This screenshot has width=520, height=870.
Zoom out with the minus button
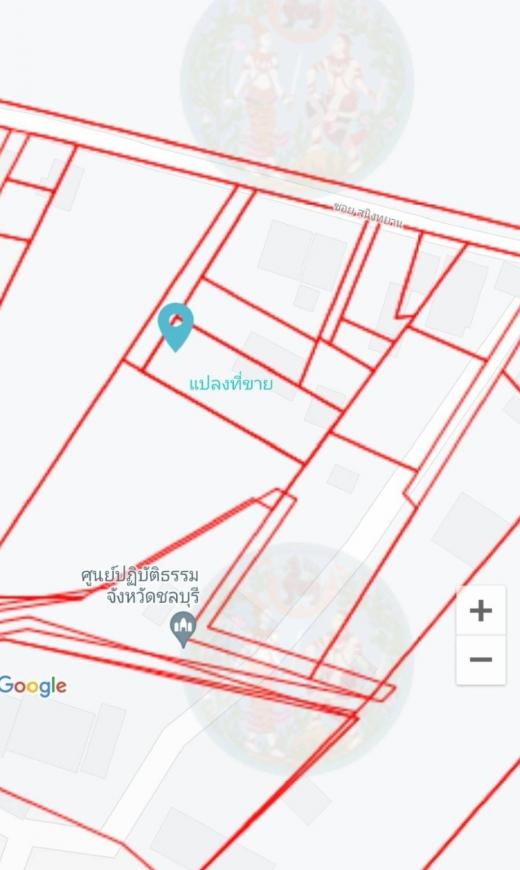point(481,660)
